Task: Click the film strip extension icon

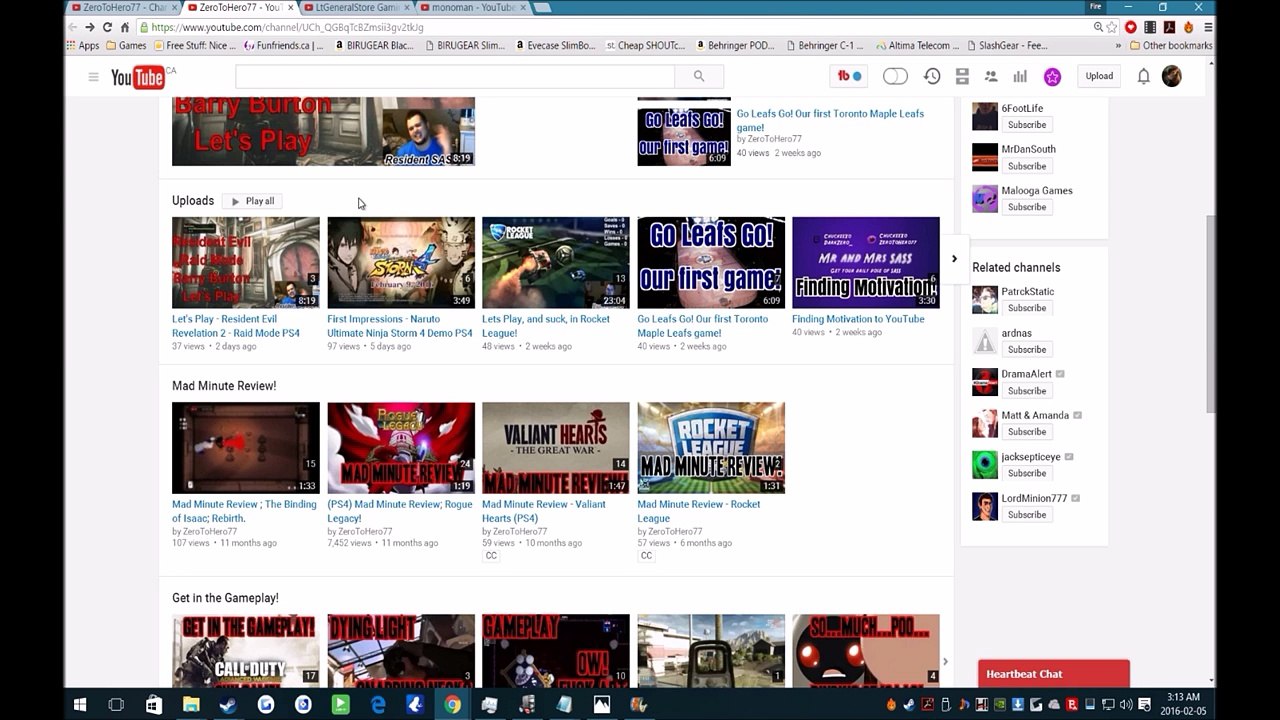Action: click(1150, 27)
